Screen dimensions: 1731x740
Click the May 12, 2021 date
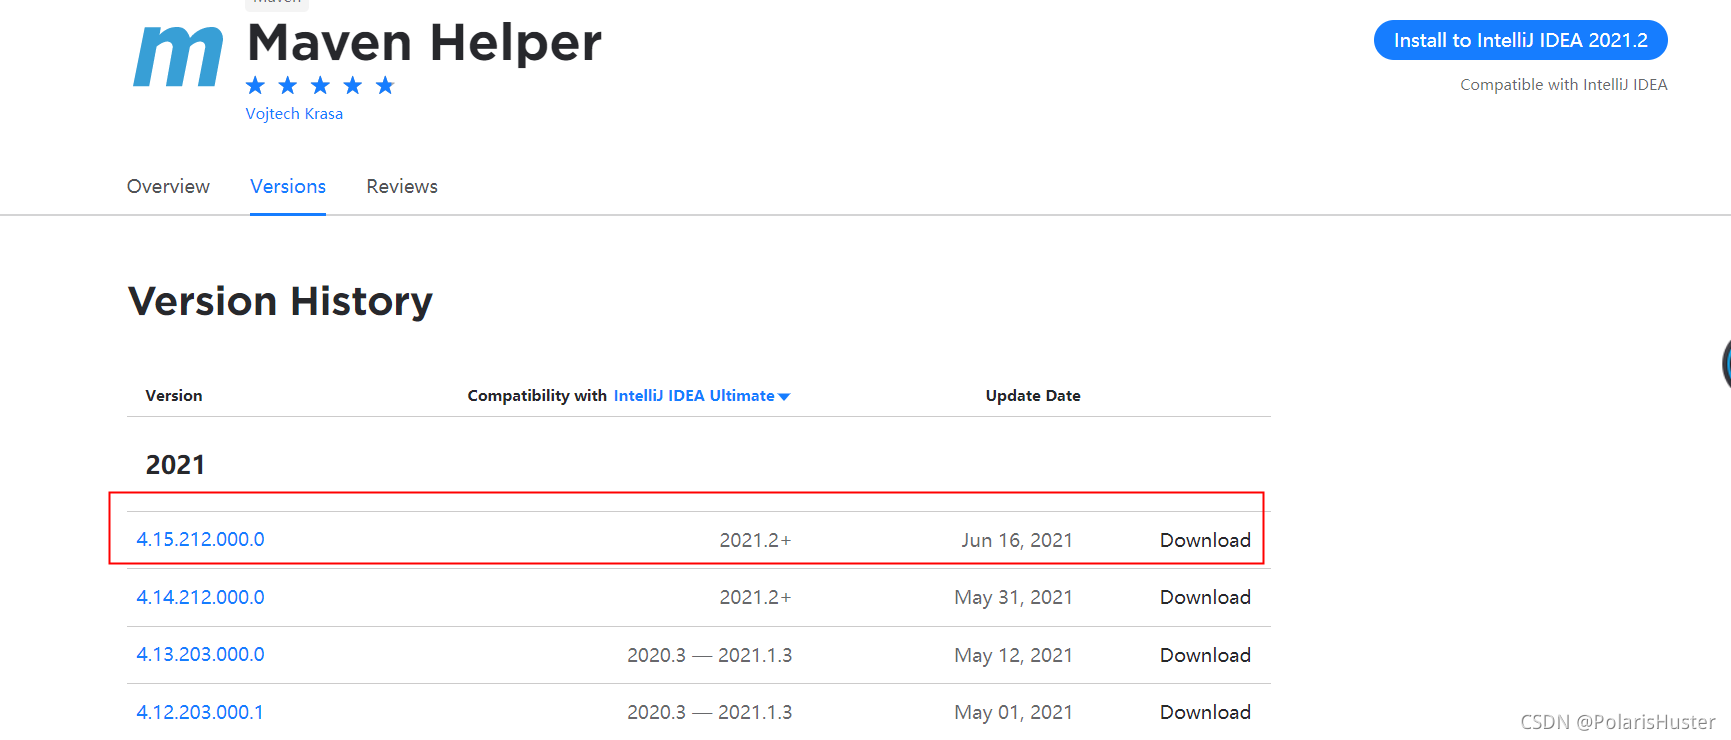[1013, 655]
